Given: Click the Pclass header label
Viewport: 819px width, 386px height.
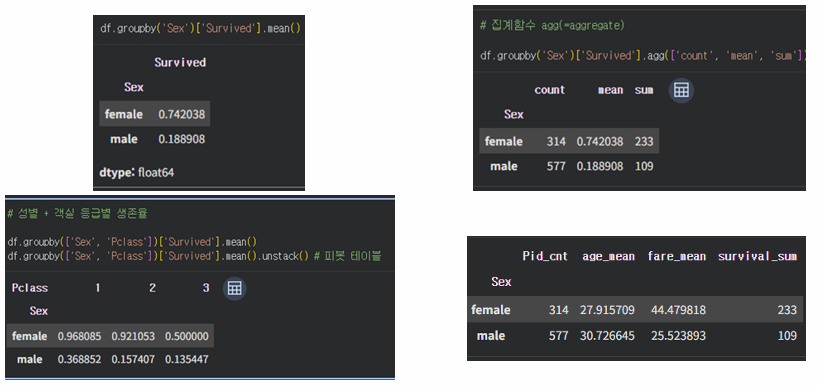Looking at the screenshot, I should pyautogui.click(x=30, y=288).
